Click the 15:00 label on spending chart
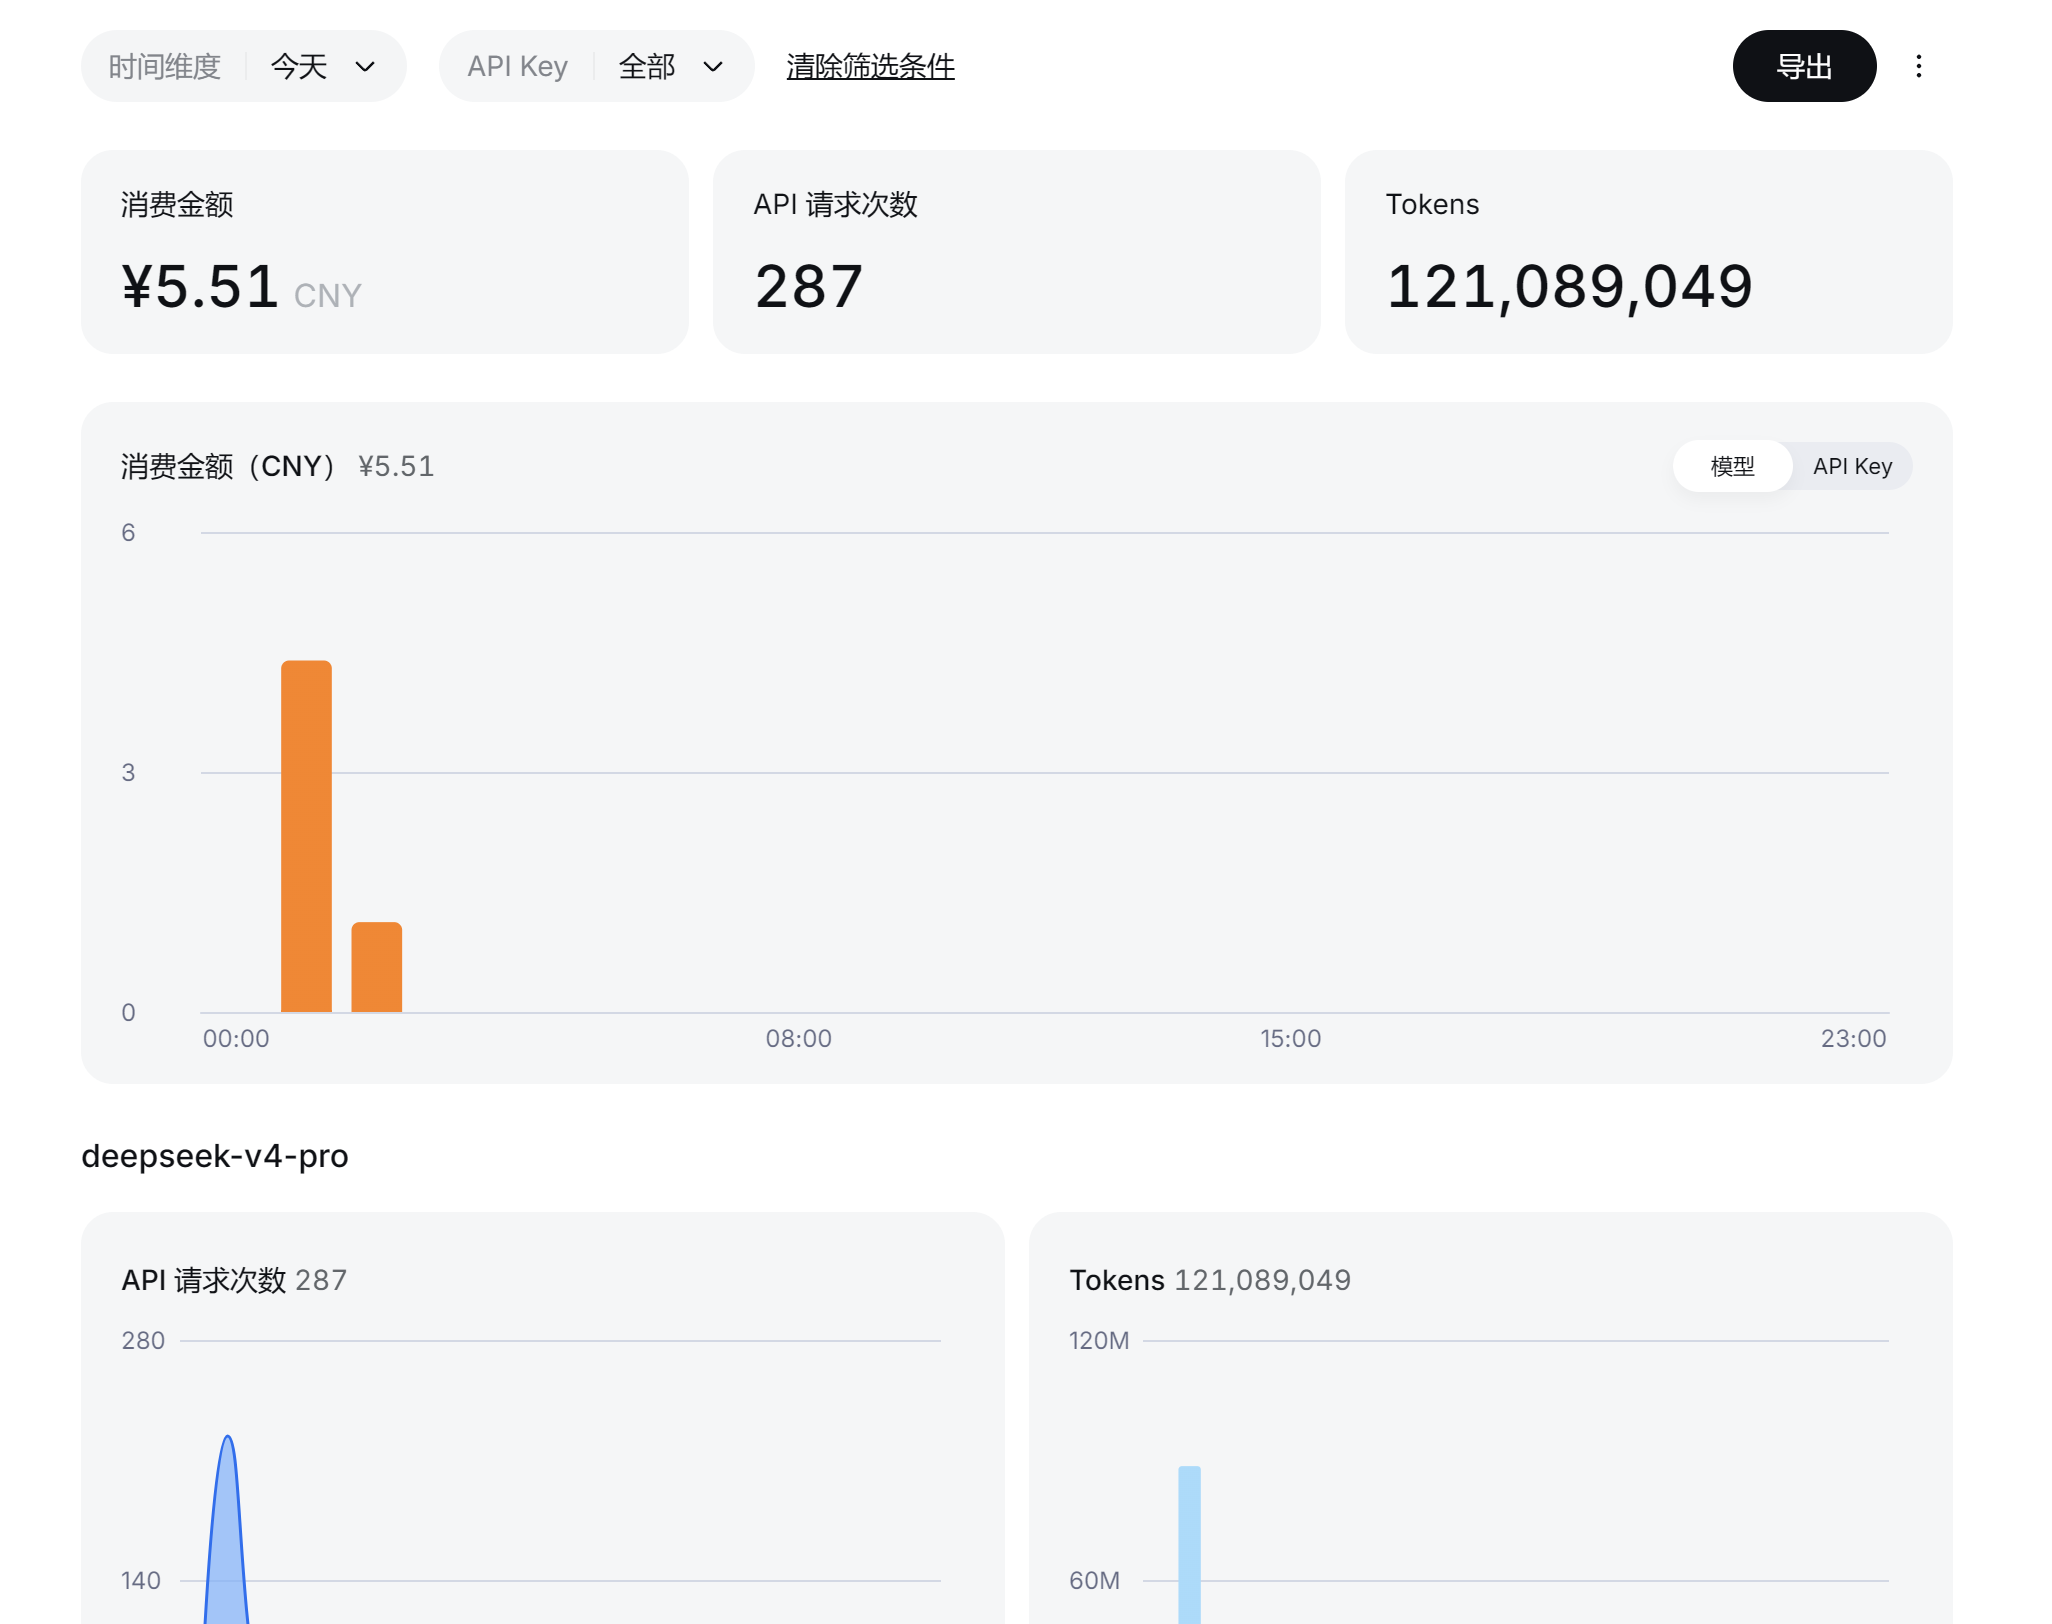This screenshot has width=2052, height=1624. click(1290, 1038)
